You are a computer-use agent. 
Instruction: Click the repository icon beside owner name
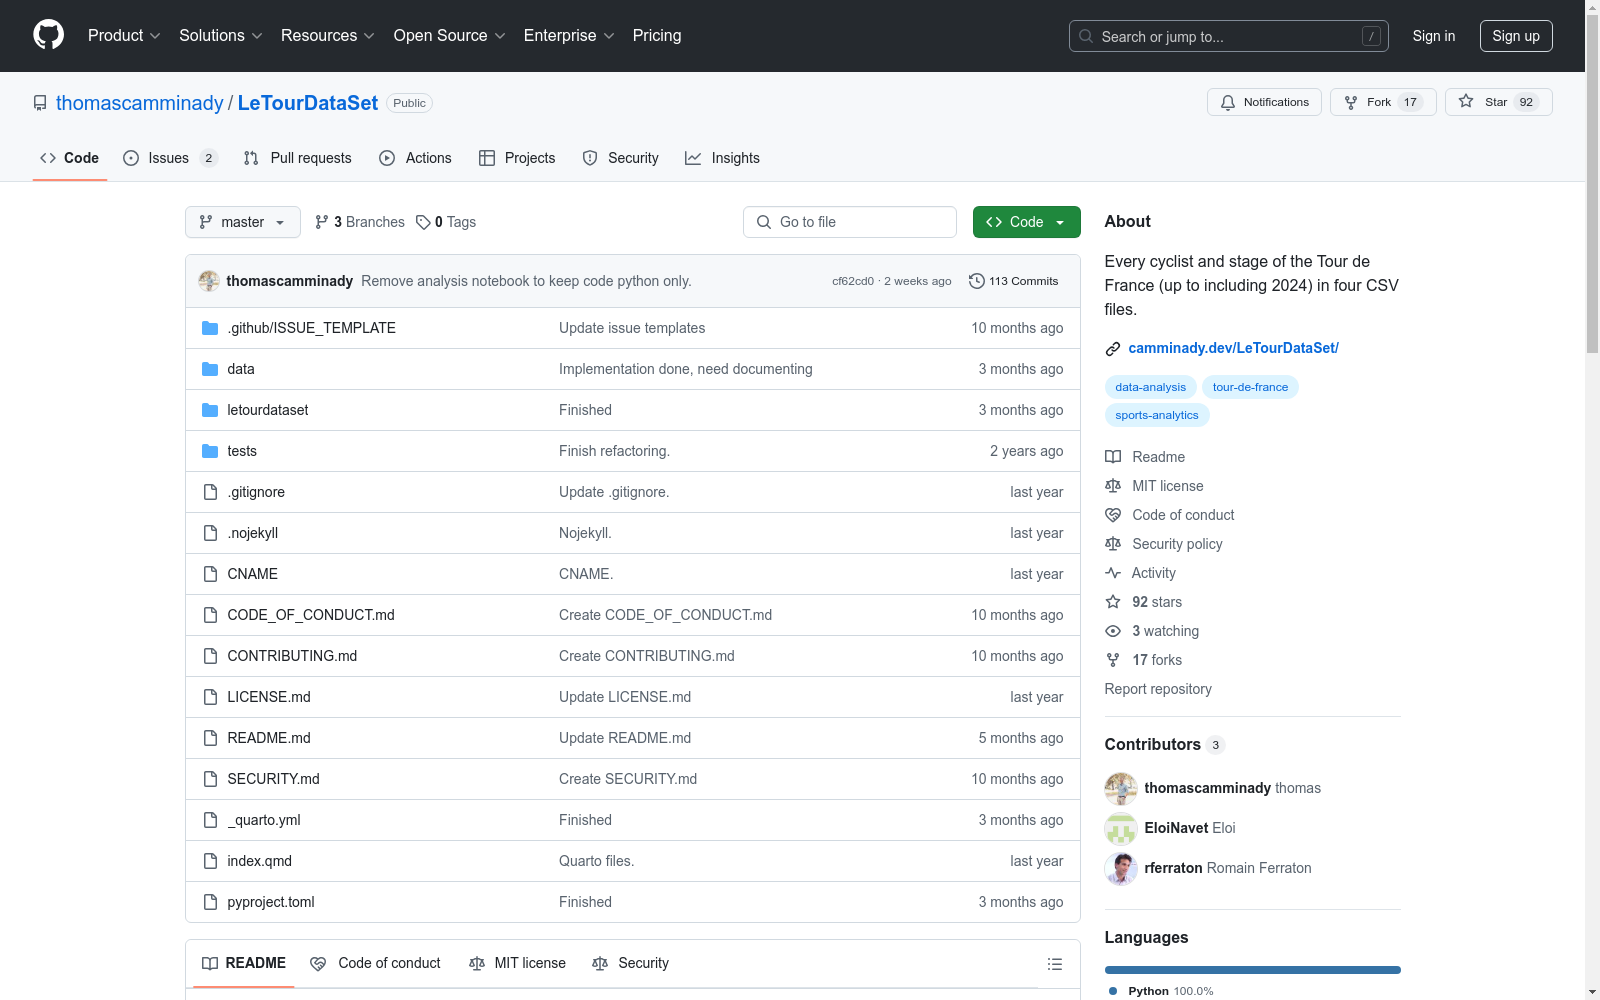pyautogui.click(x=40, y=103)
